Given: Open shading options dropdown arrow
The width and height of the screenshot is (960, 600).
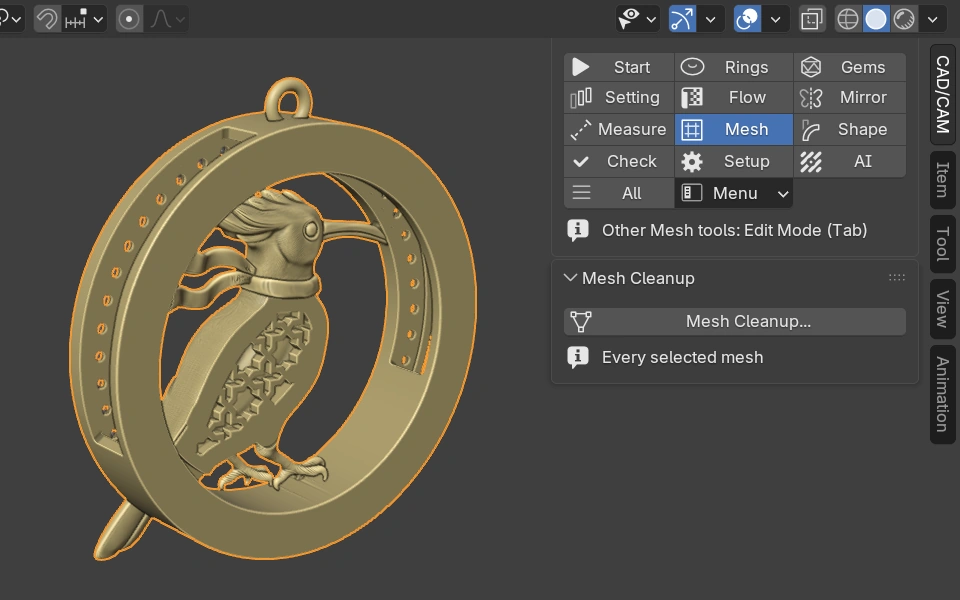Looking at the screenshot, I should click(x=932, y=19).
